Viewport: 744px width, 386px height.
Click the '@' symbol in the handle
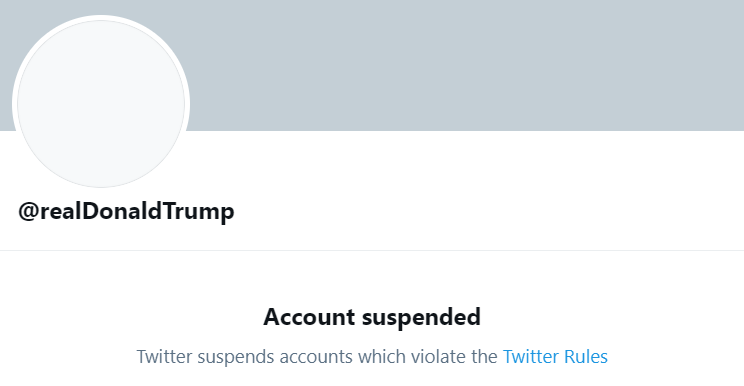pos(28,211)
